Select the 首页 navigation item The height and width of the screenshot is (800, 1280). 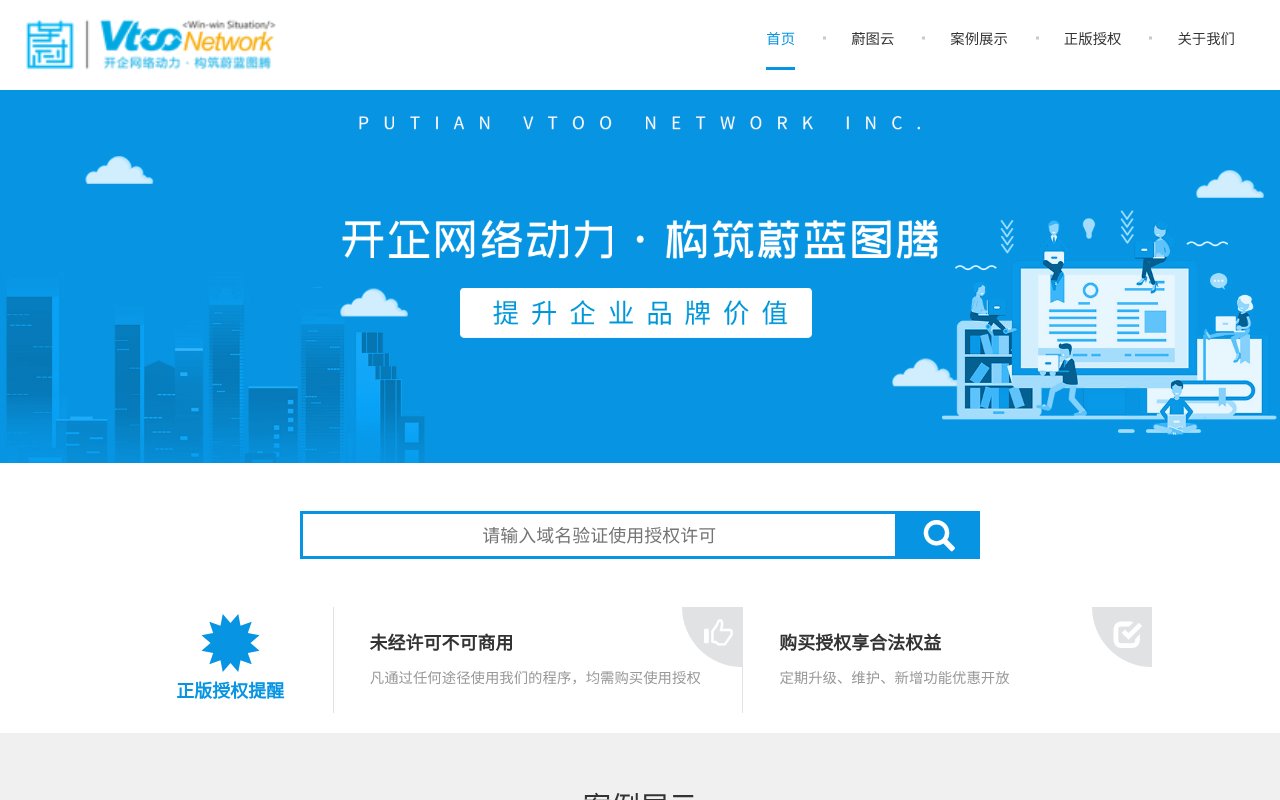coord(780,38)
